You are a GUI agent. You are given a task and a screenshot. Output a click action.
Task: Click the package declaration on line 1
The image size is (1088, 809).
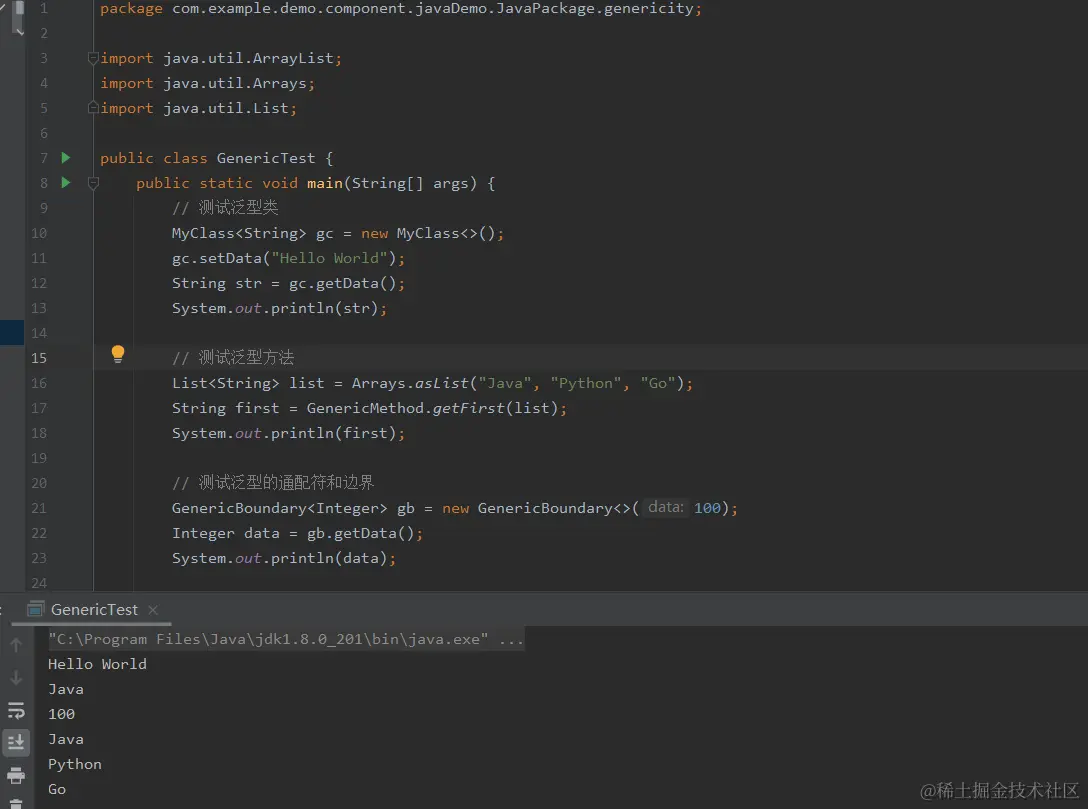401,8
